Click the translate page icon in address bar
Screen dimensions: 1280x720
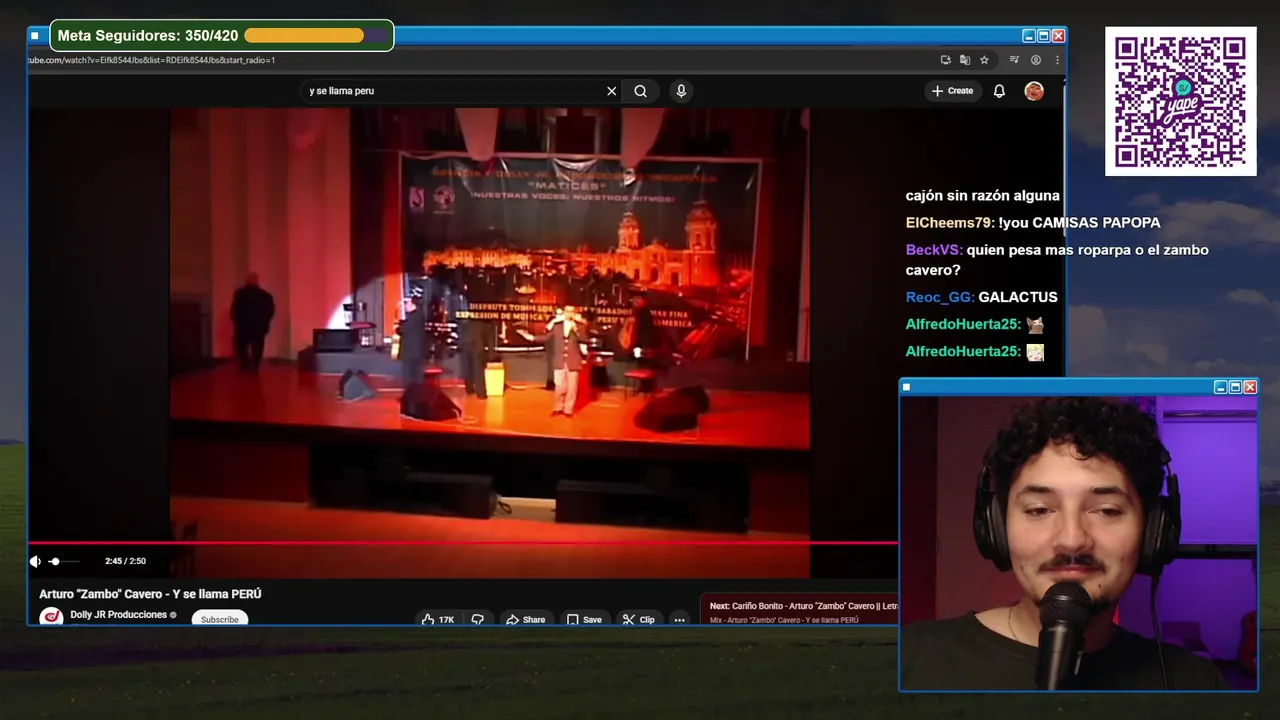pyautogui.click(x=965, y=60)
